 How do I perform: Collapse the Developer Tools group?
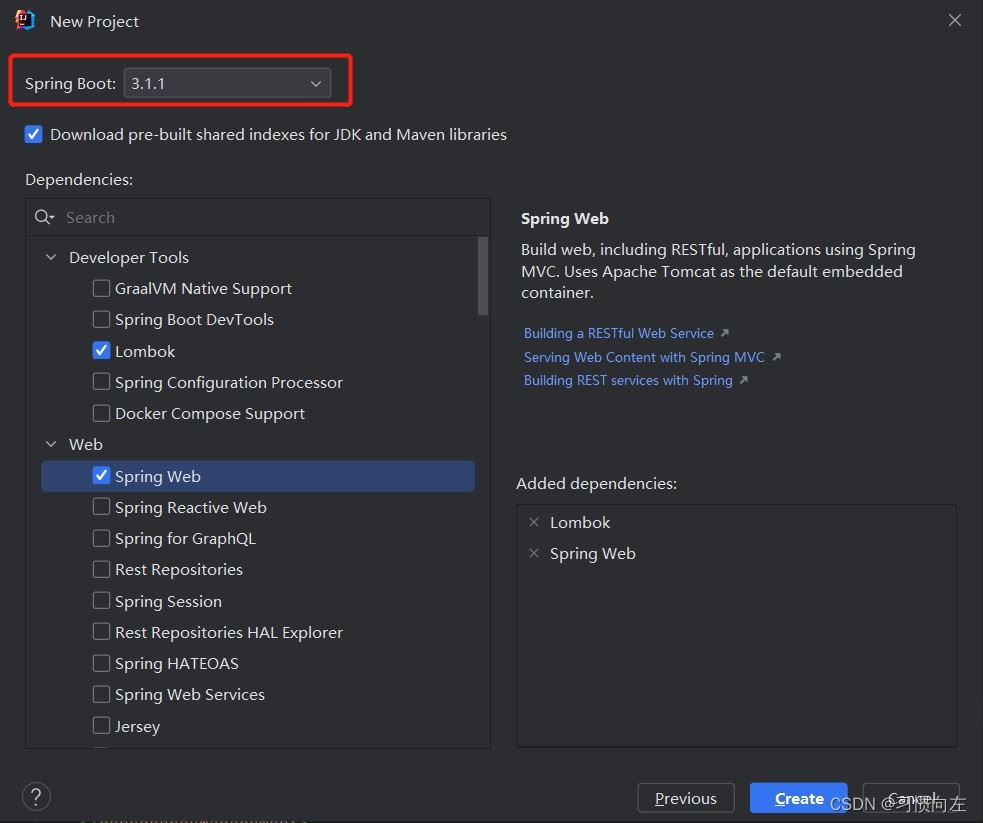point(51,257)
